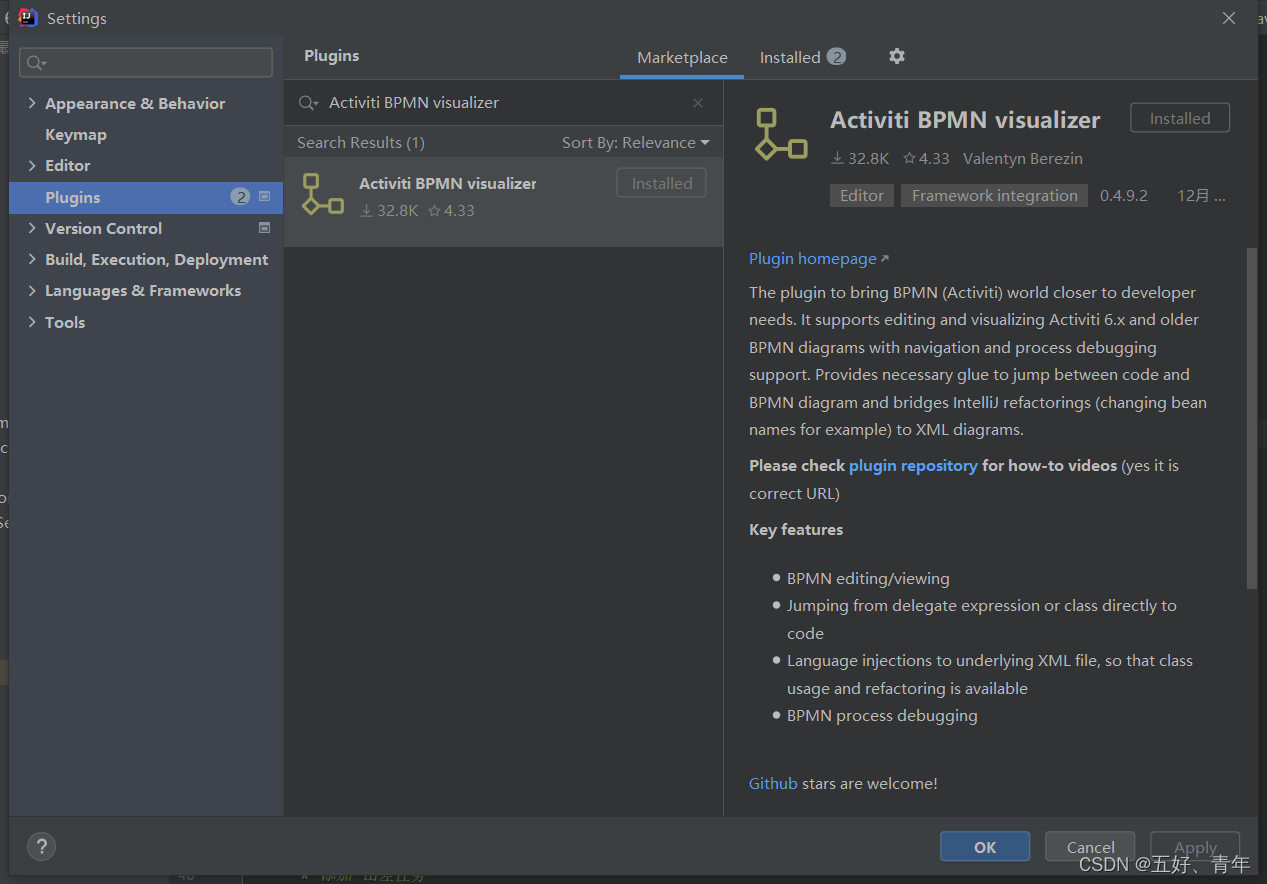Switch to the Marketplace tab
The height and width of the screenshot is (884, 1267).
click(x=682, y=58)
